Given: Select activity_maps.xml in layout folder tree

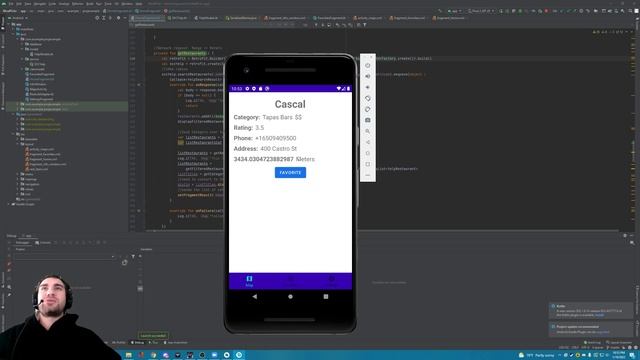Looking at the screenshot, I should click(41, 149).
